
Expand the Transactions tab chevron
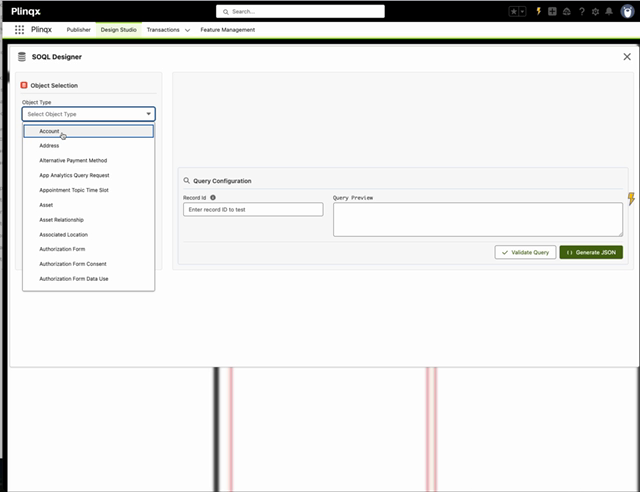[x=187, y=30]
